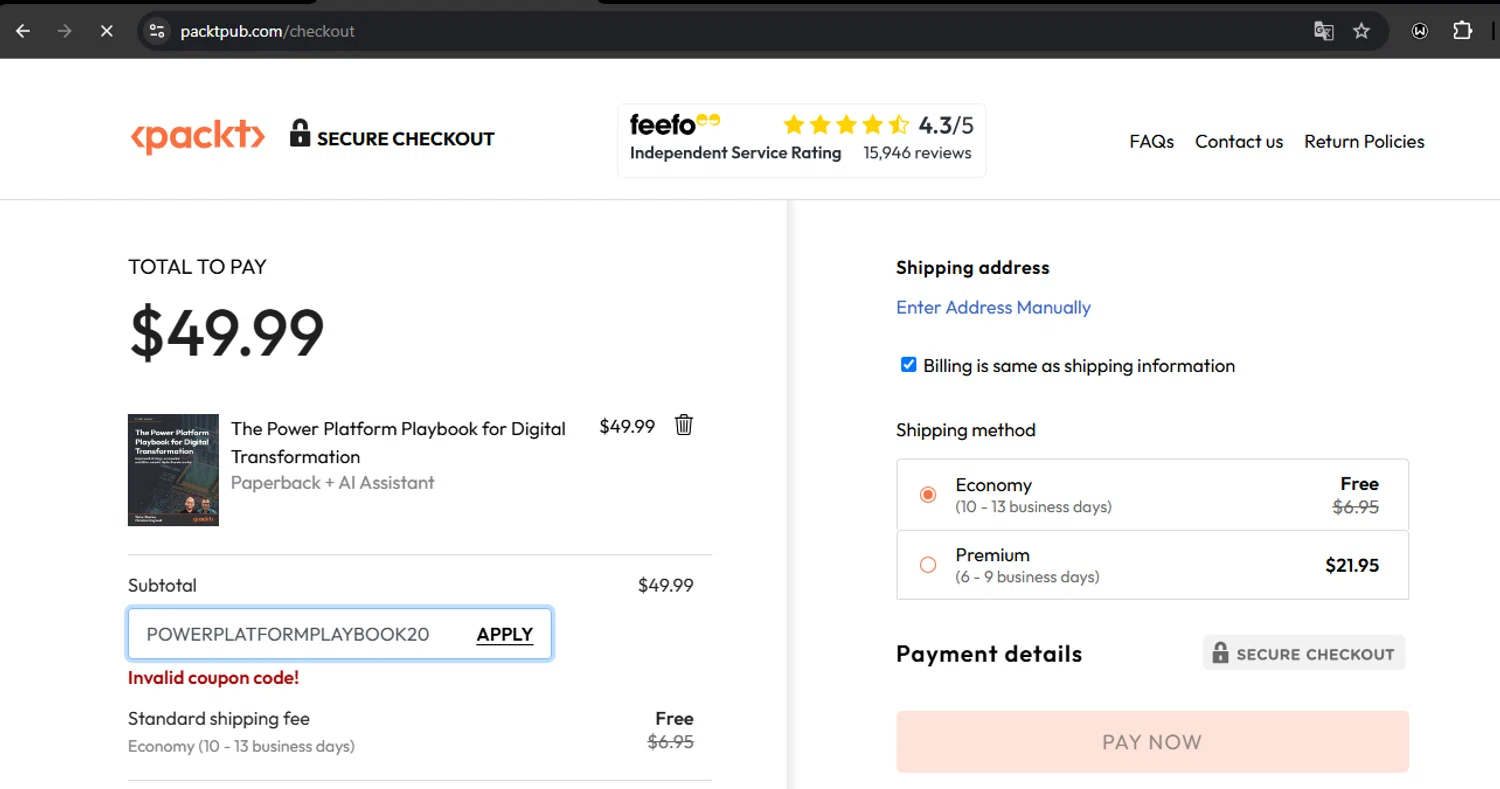Click the struck-through $6.95 in Economy option

1356,507
